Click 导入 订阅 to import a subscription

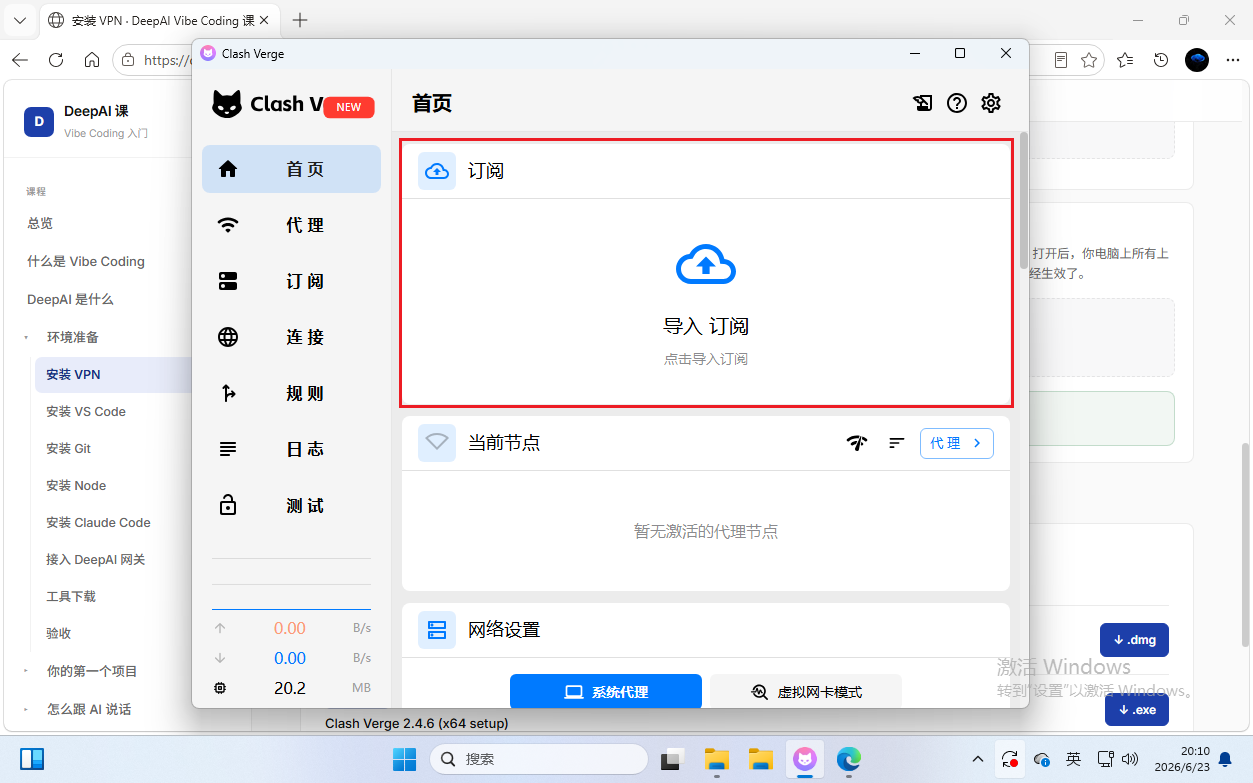706,303
